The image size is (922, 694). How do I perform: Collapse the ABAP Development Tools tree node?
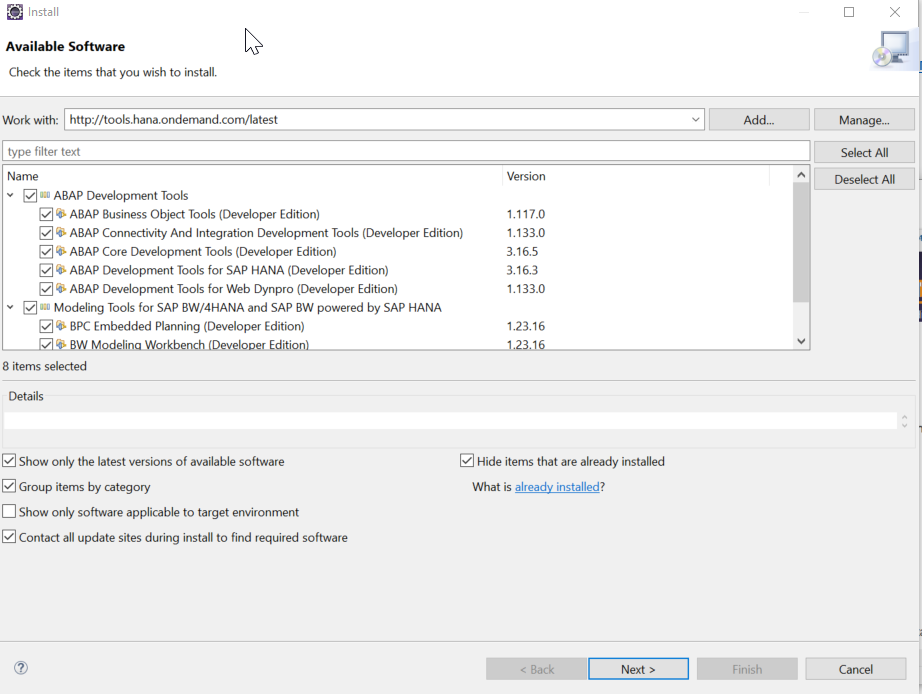point(12,195)
